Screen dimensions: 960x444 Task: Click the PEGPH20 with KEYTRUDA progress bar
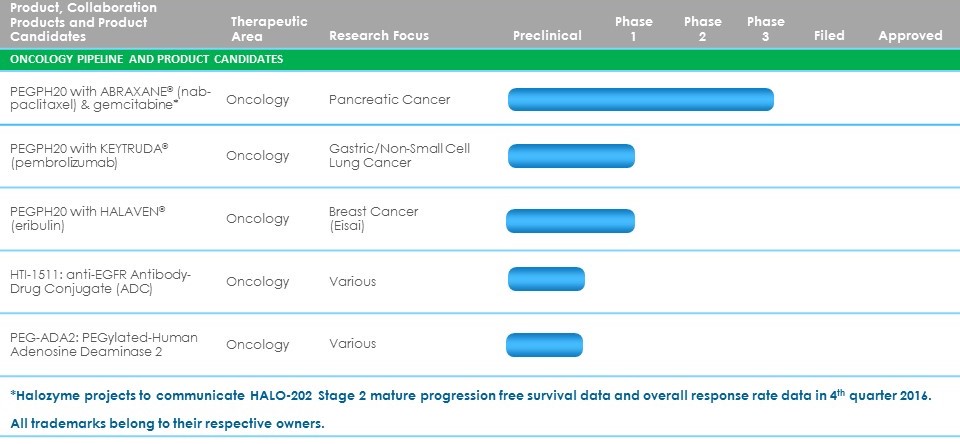click(x=571, y=156)
